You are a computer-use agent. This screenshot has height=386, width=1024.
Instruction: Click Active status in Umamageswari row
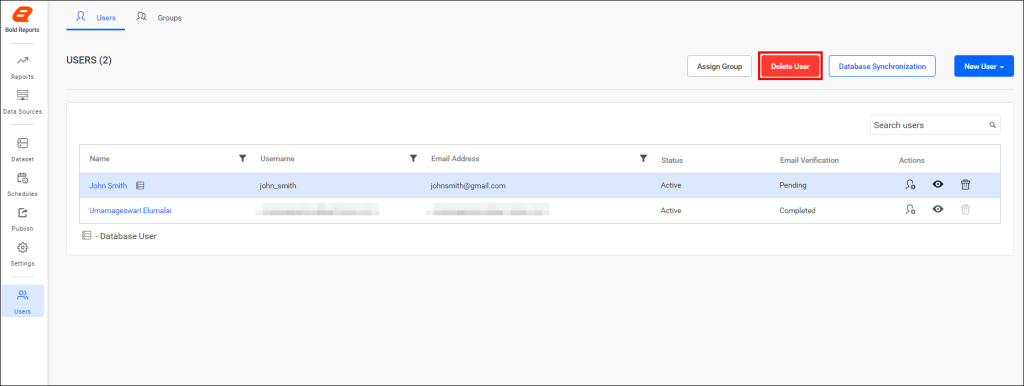[x=671, y=210]
